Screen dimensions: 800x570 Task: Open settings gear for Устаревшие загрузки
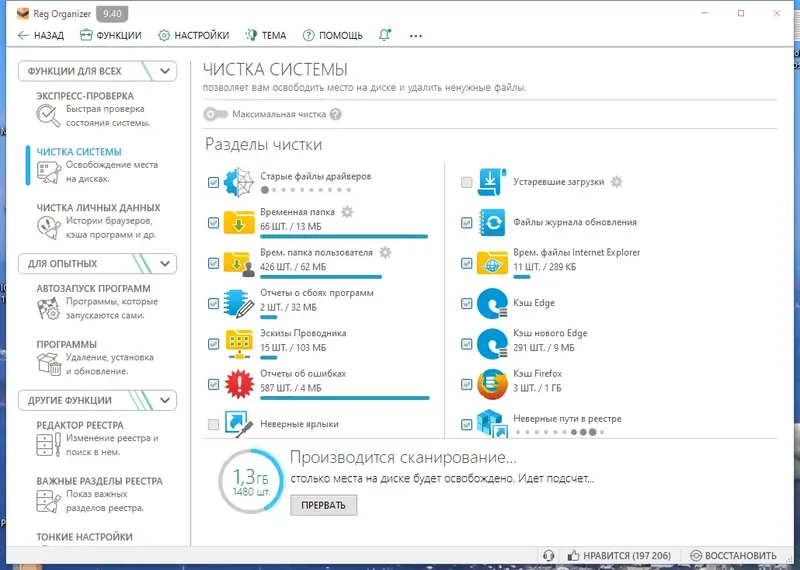617,182
